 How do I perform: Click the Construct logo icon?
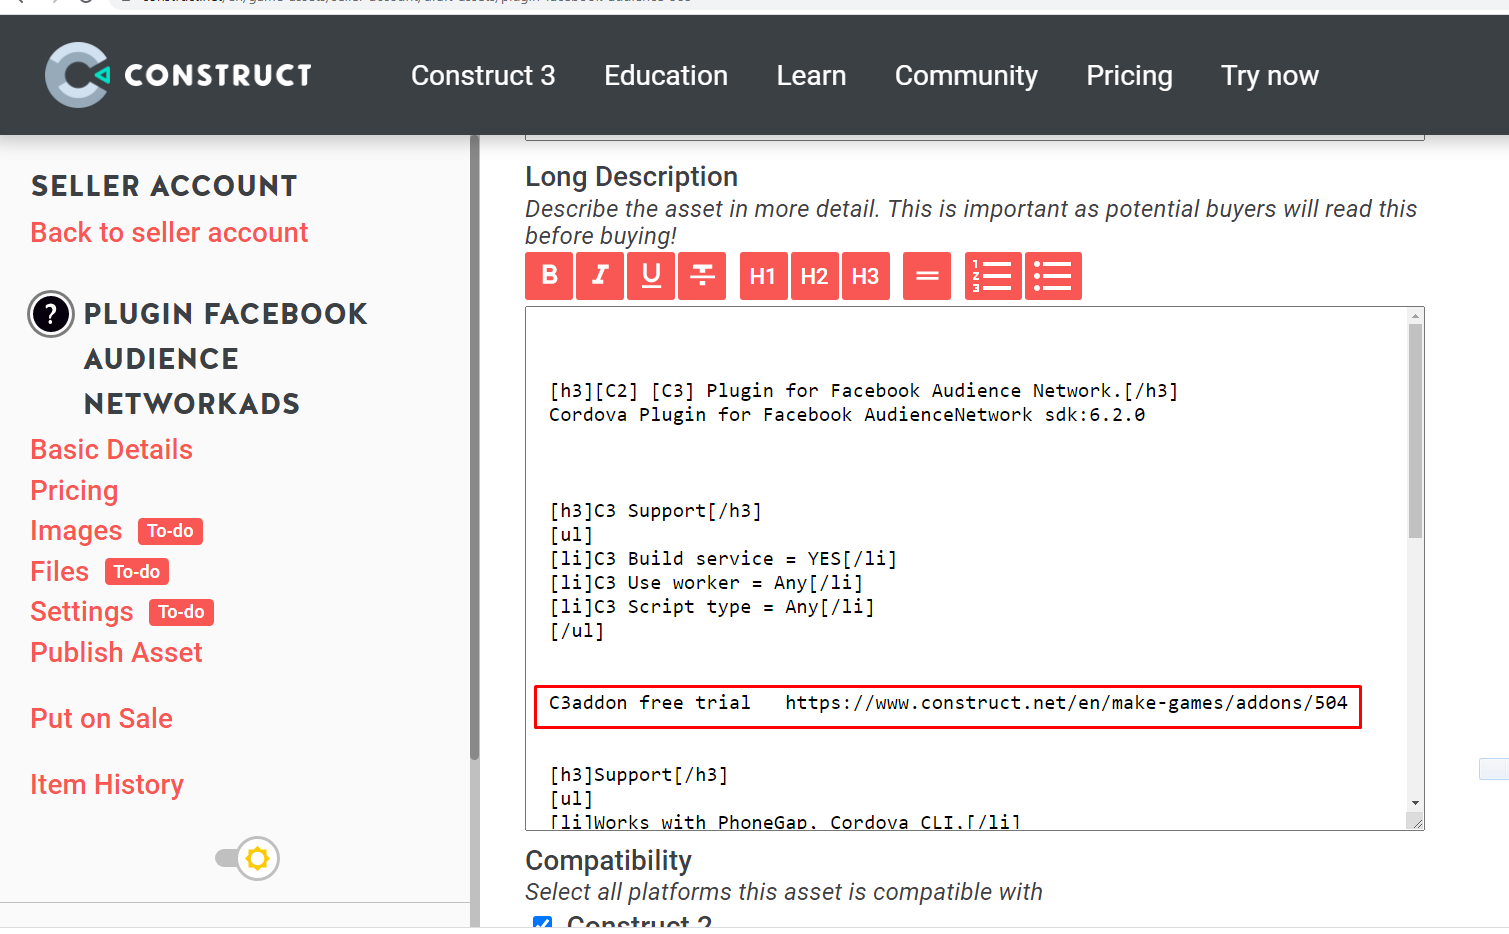point(77,75)
